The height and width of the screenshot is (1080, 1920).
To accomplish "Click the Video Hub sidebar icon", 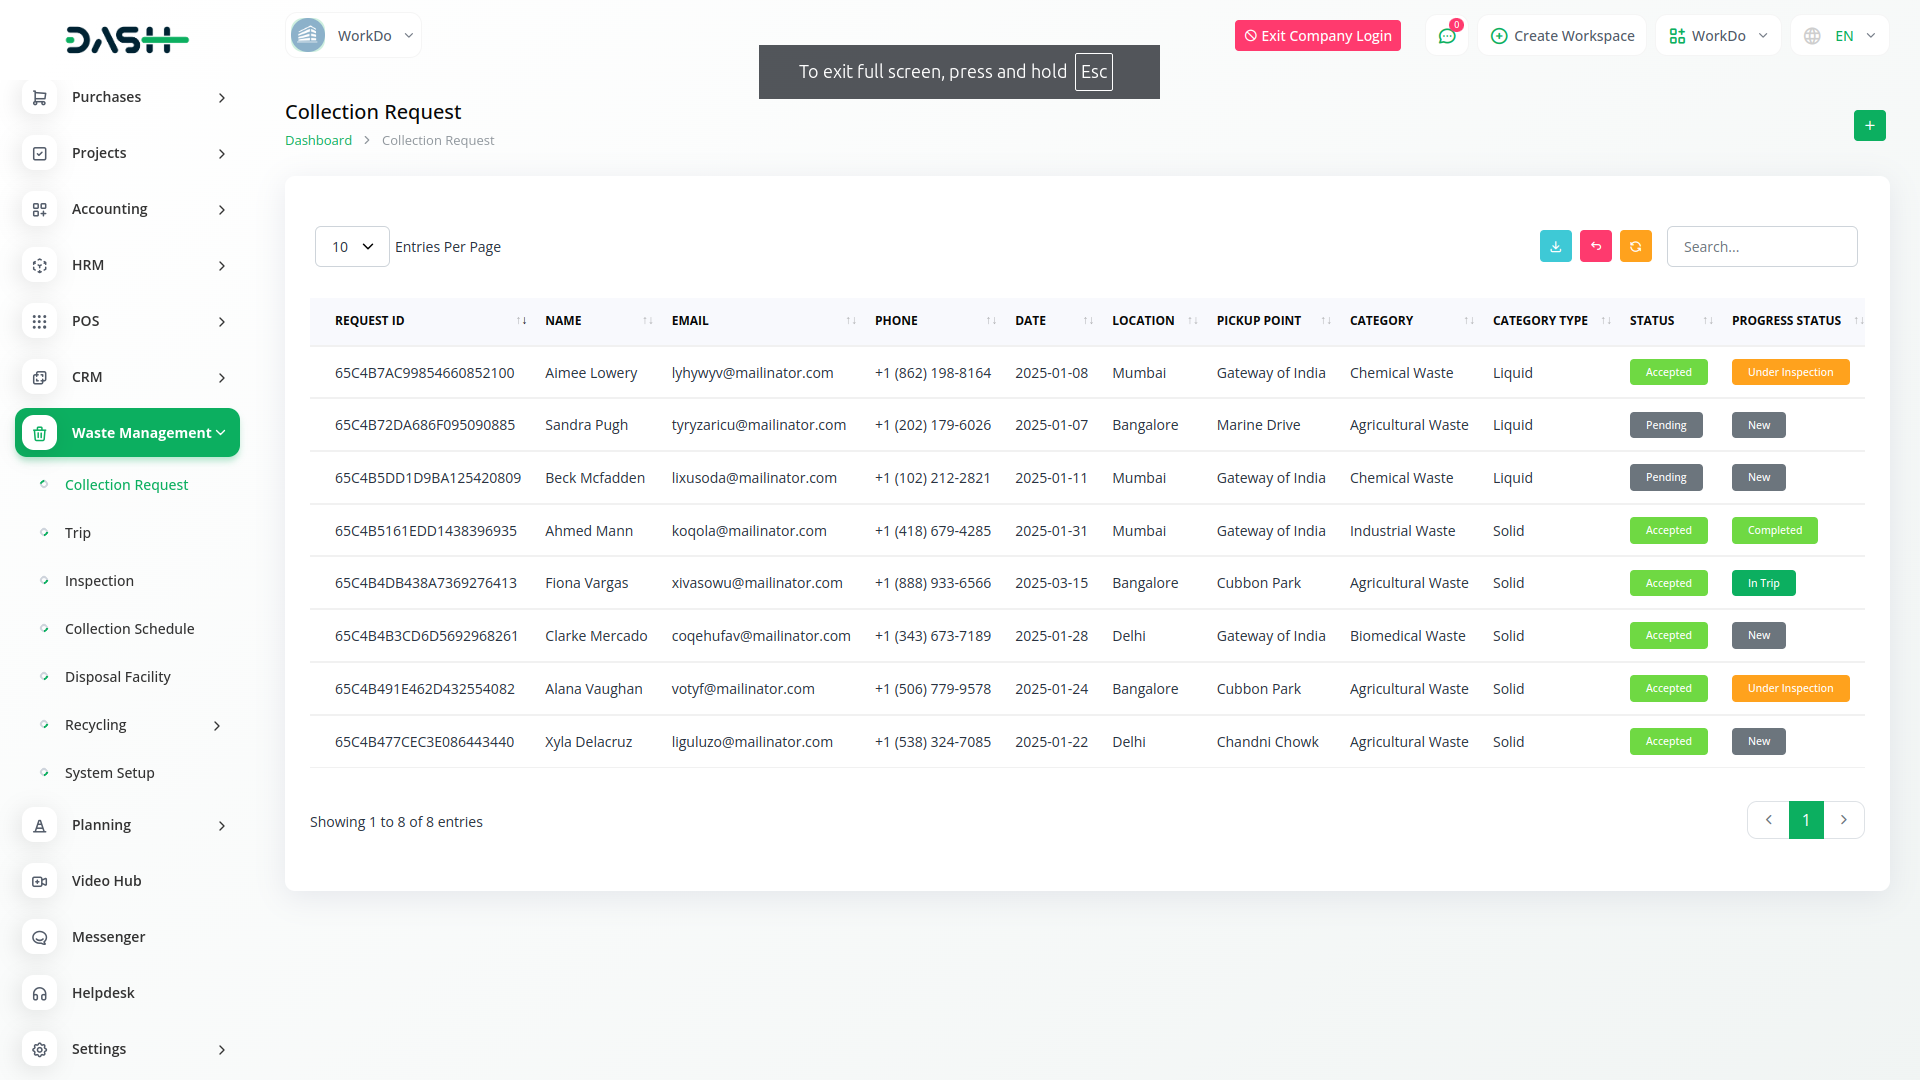I will pyautogui.click(x=40, y=881).
